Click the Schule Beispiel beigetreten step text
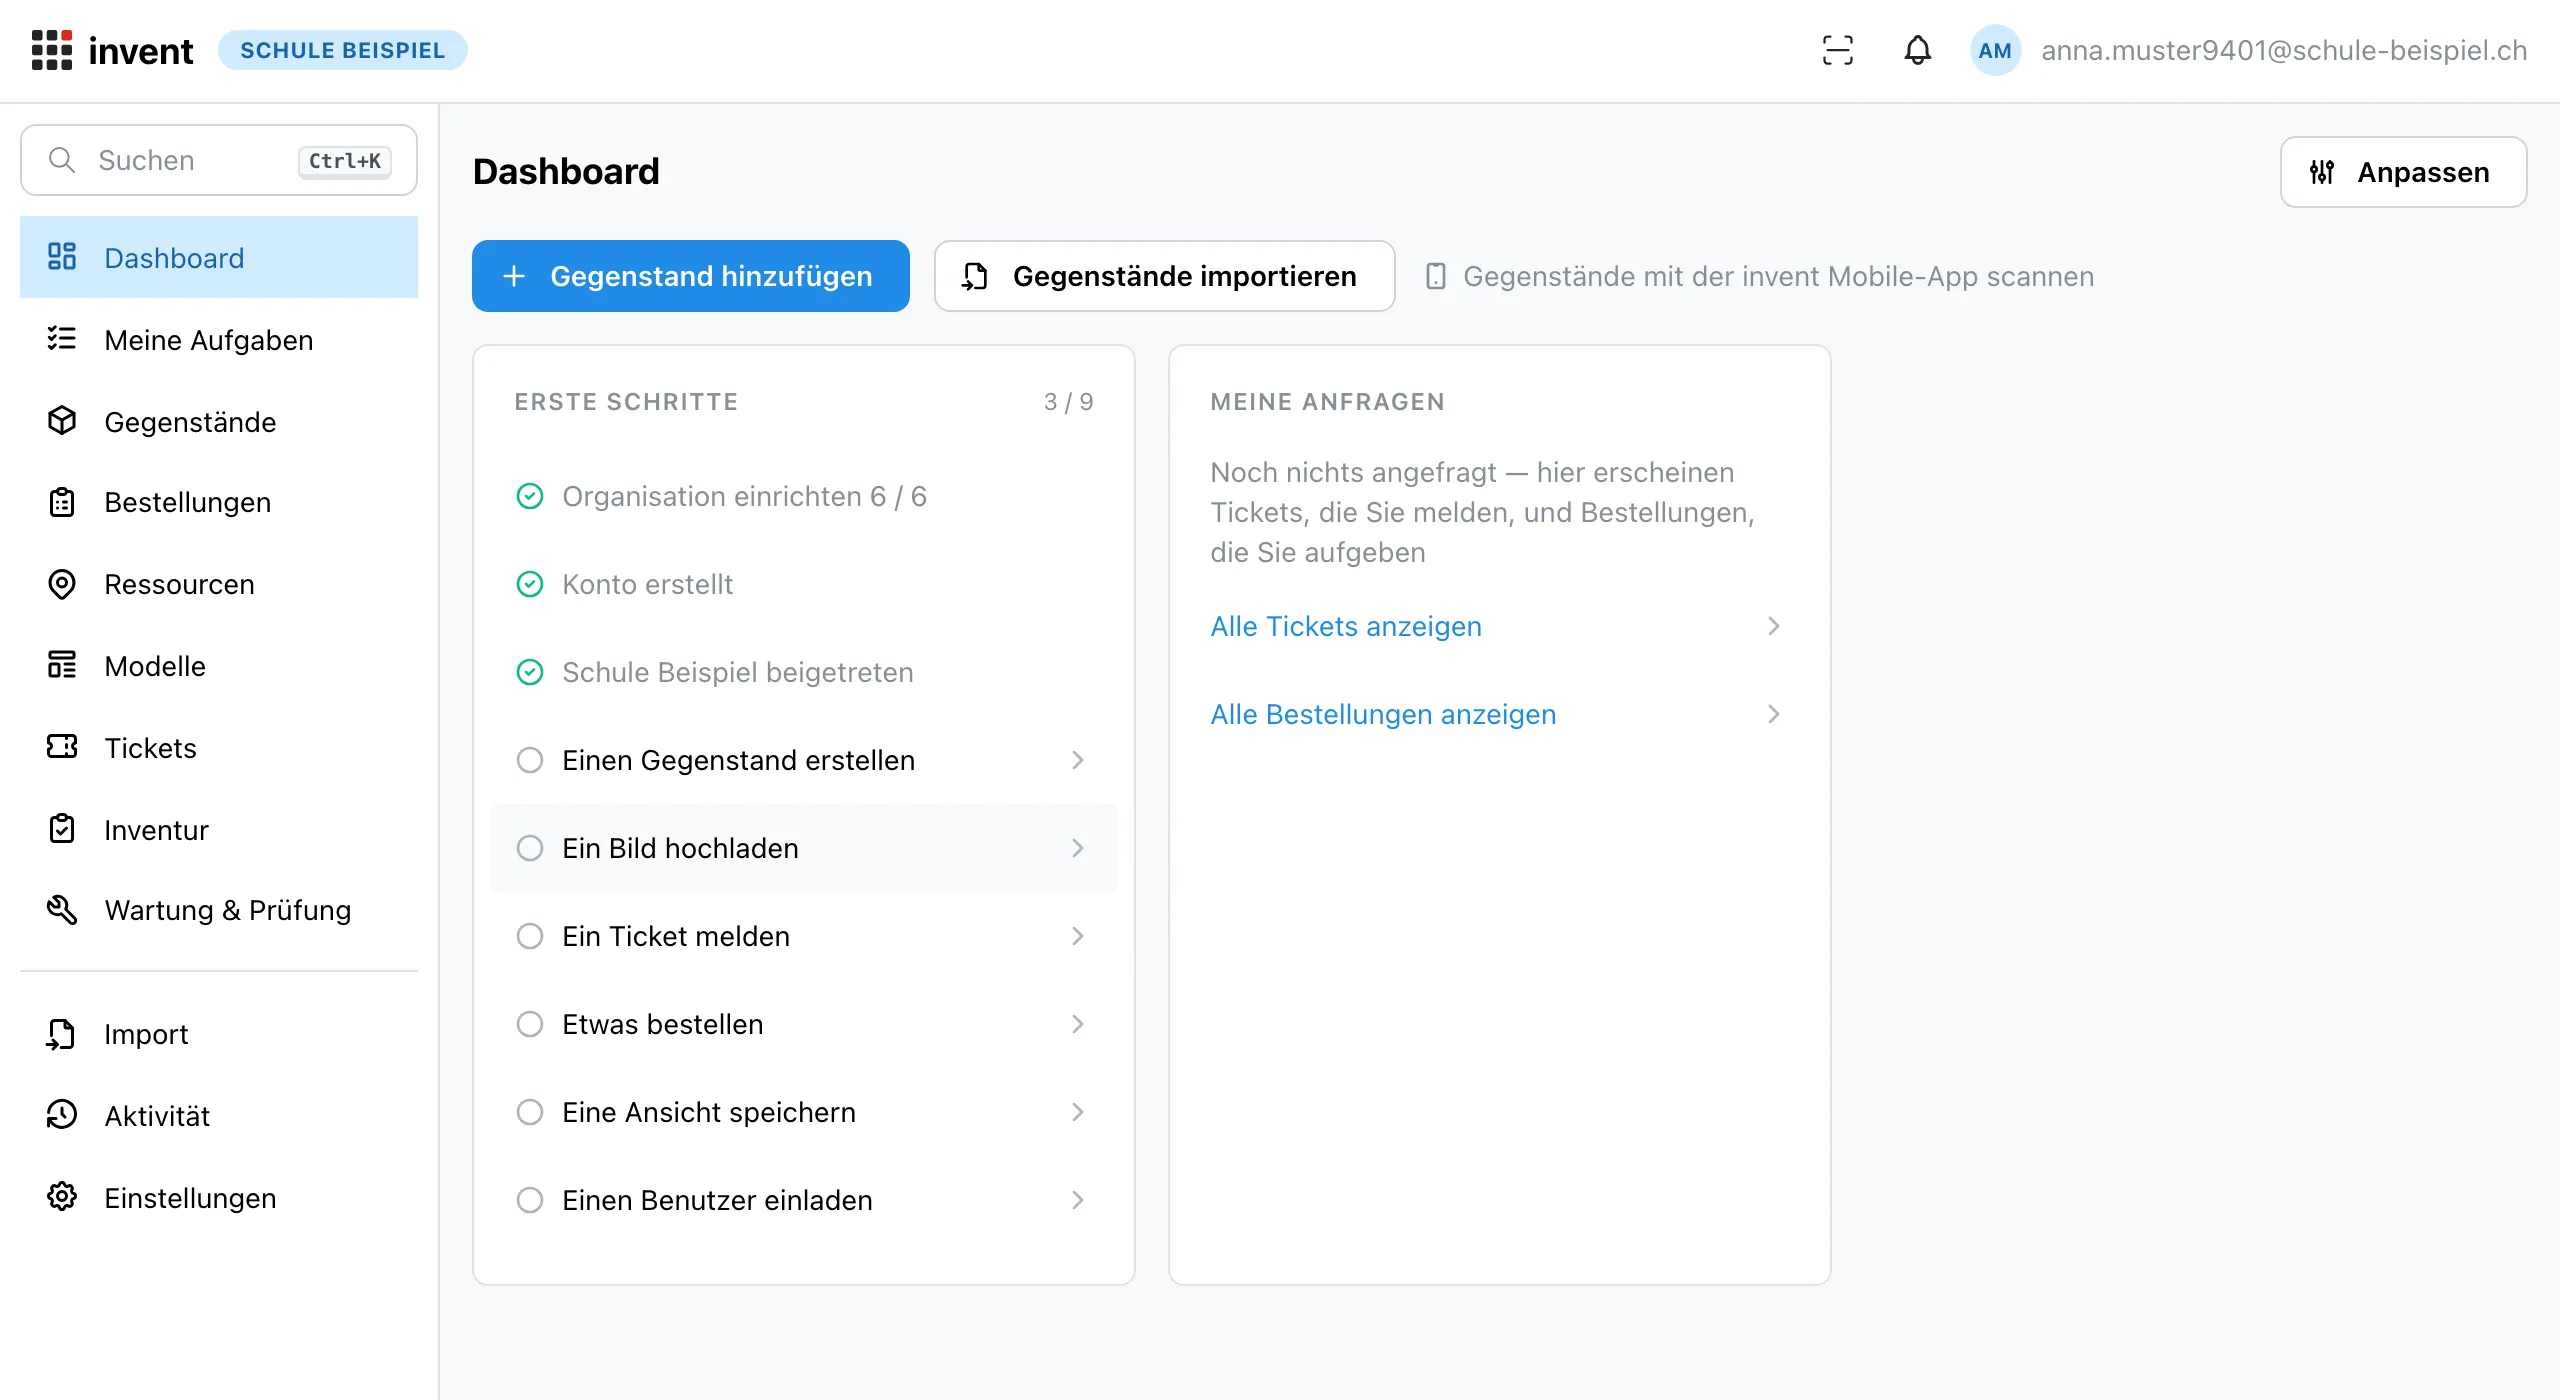The height and width of the screenshot is (1400, 2560). pyautogui.click(x=737, y=672)
